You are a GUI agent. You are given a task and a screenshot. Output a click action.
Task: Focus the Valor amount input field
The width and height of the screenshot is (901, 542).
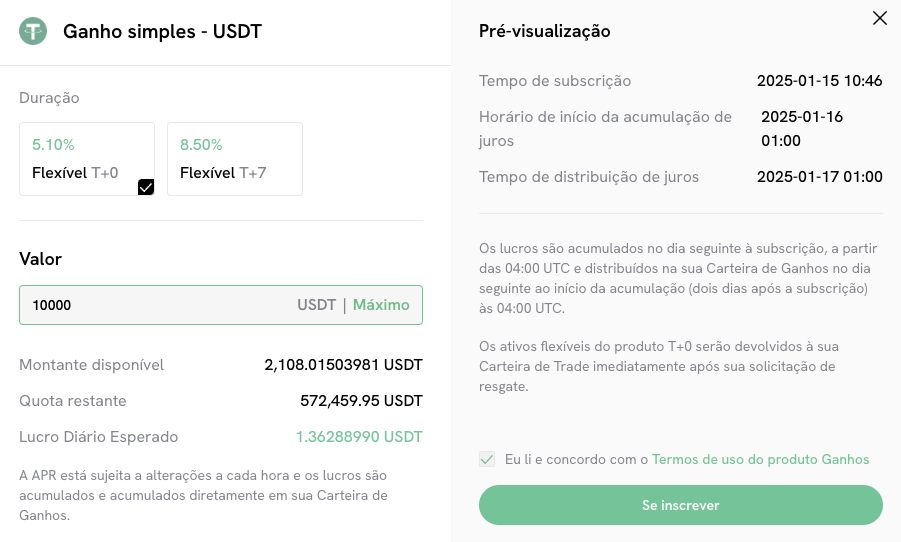[x=150, y=305]
